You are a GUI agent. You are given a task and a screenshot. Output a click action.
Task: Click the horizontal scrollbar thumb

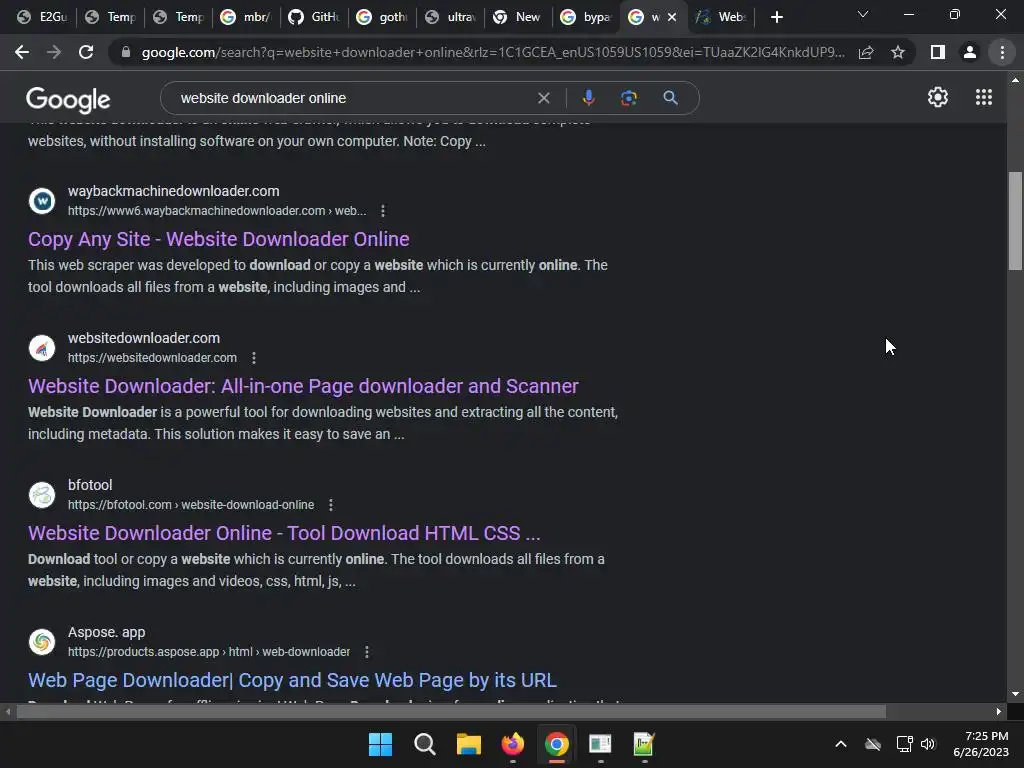[x=451, y=711]
